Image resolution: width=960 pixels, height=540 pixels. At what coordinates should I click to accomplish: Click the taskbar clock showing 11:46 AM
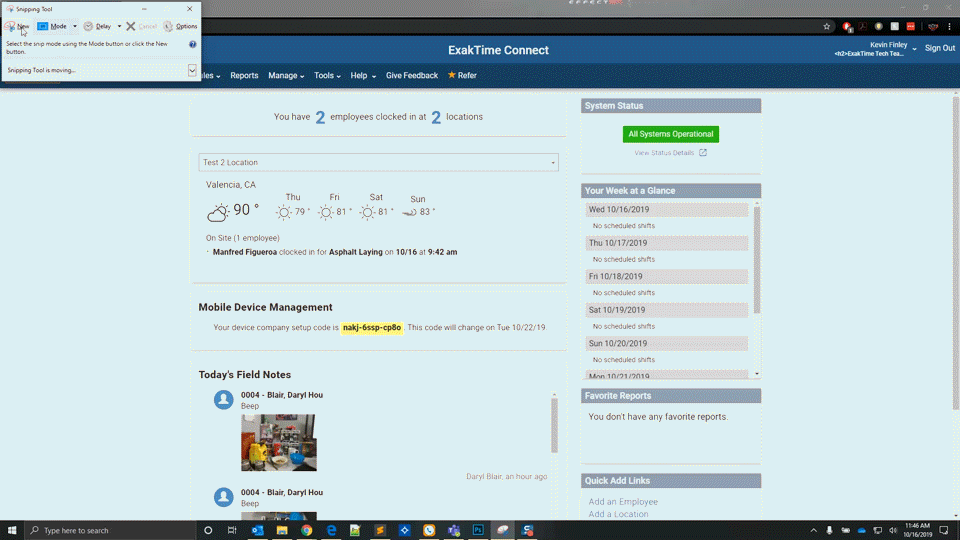pyautogui.click(x=917, y=530)
